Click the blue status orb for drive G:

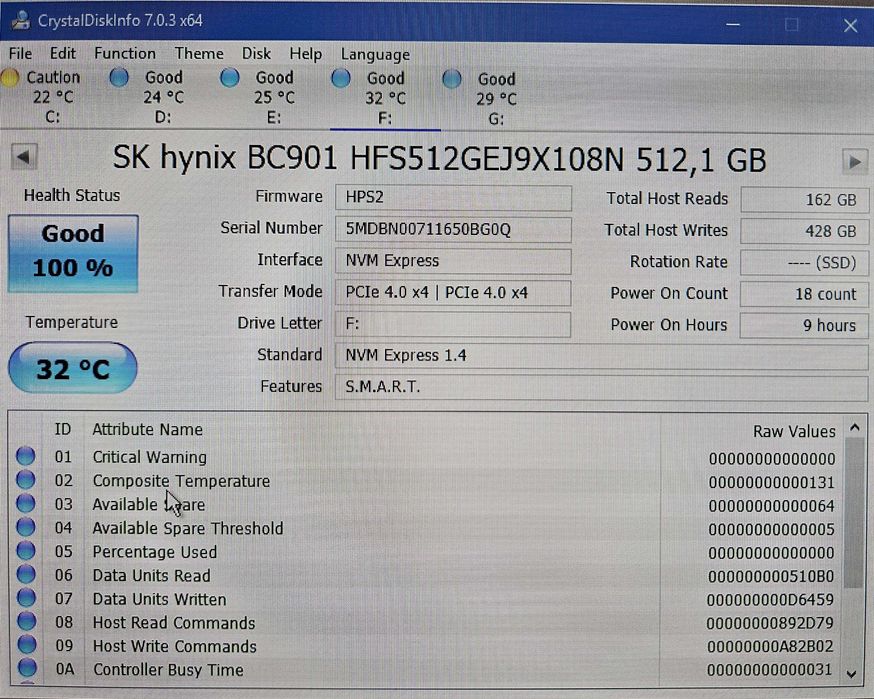(451, 79)
